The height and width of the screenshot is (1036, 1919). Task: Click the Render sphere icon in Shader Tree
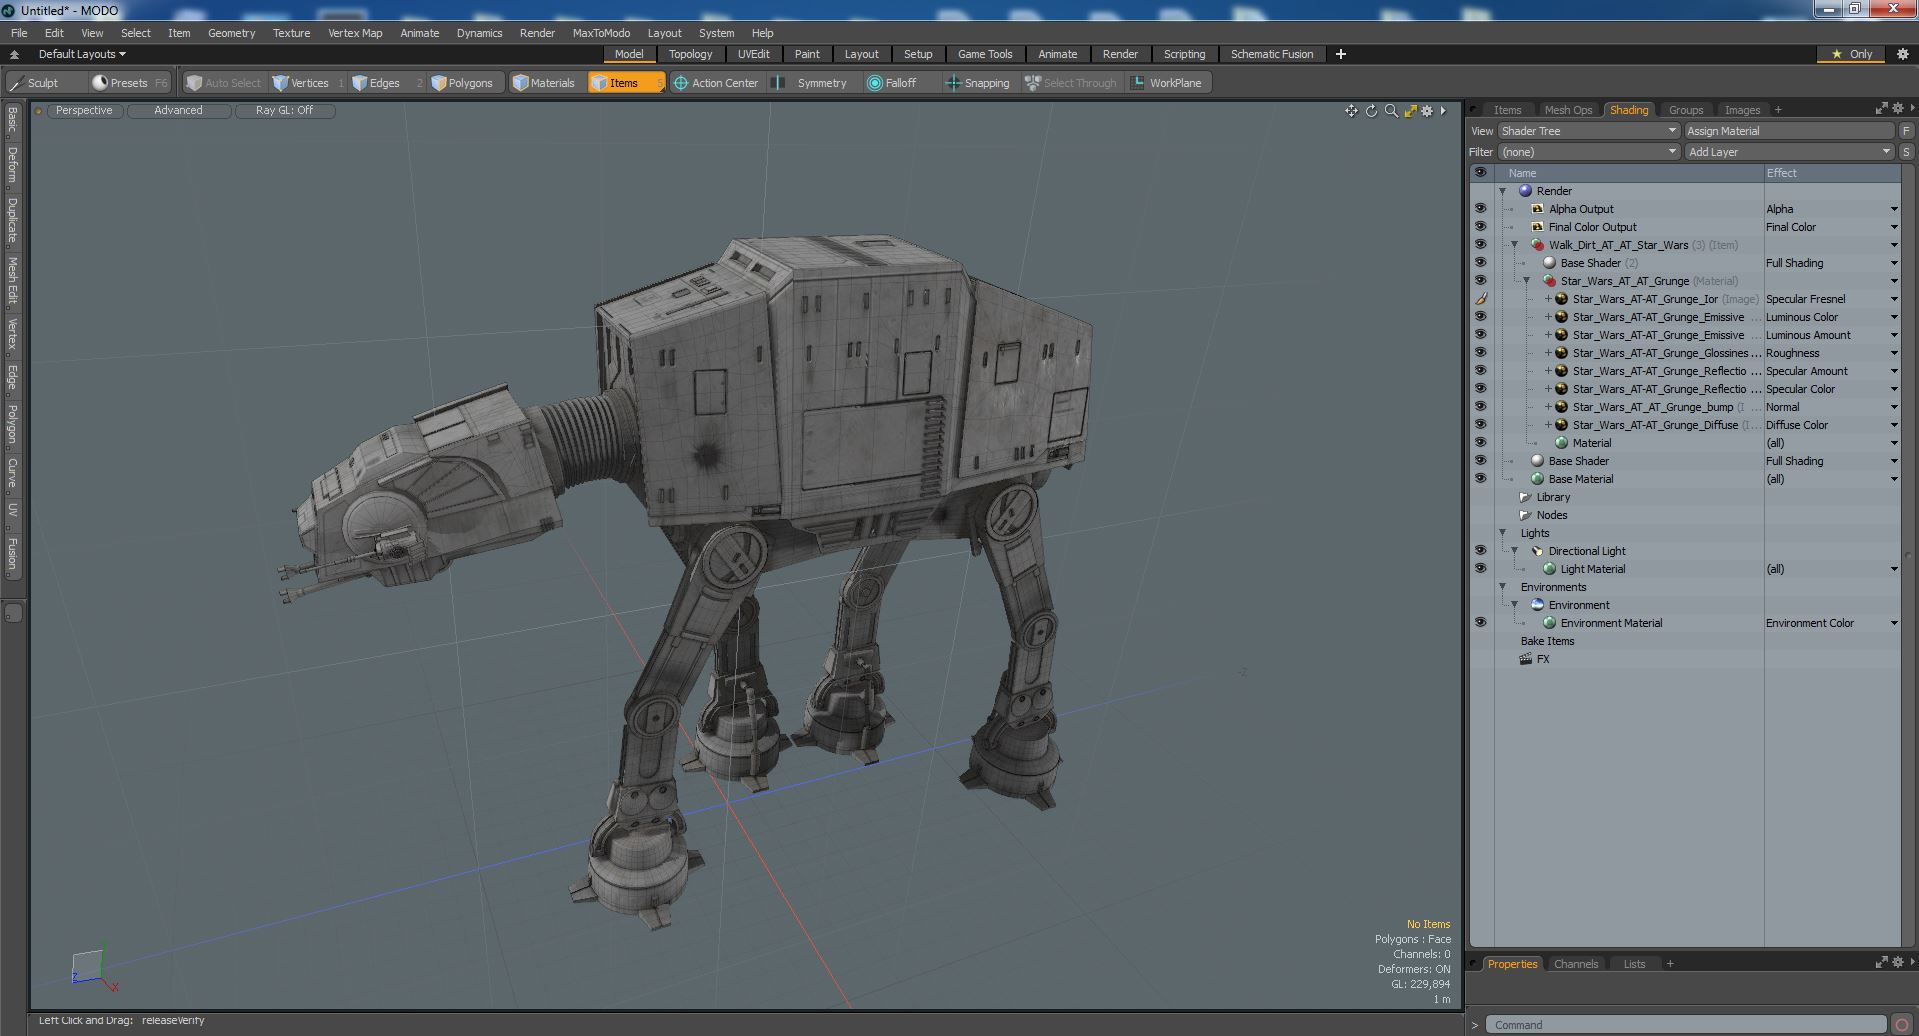coord(1525,191)
